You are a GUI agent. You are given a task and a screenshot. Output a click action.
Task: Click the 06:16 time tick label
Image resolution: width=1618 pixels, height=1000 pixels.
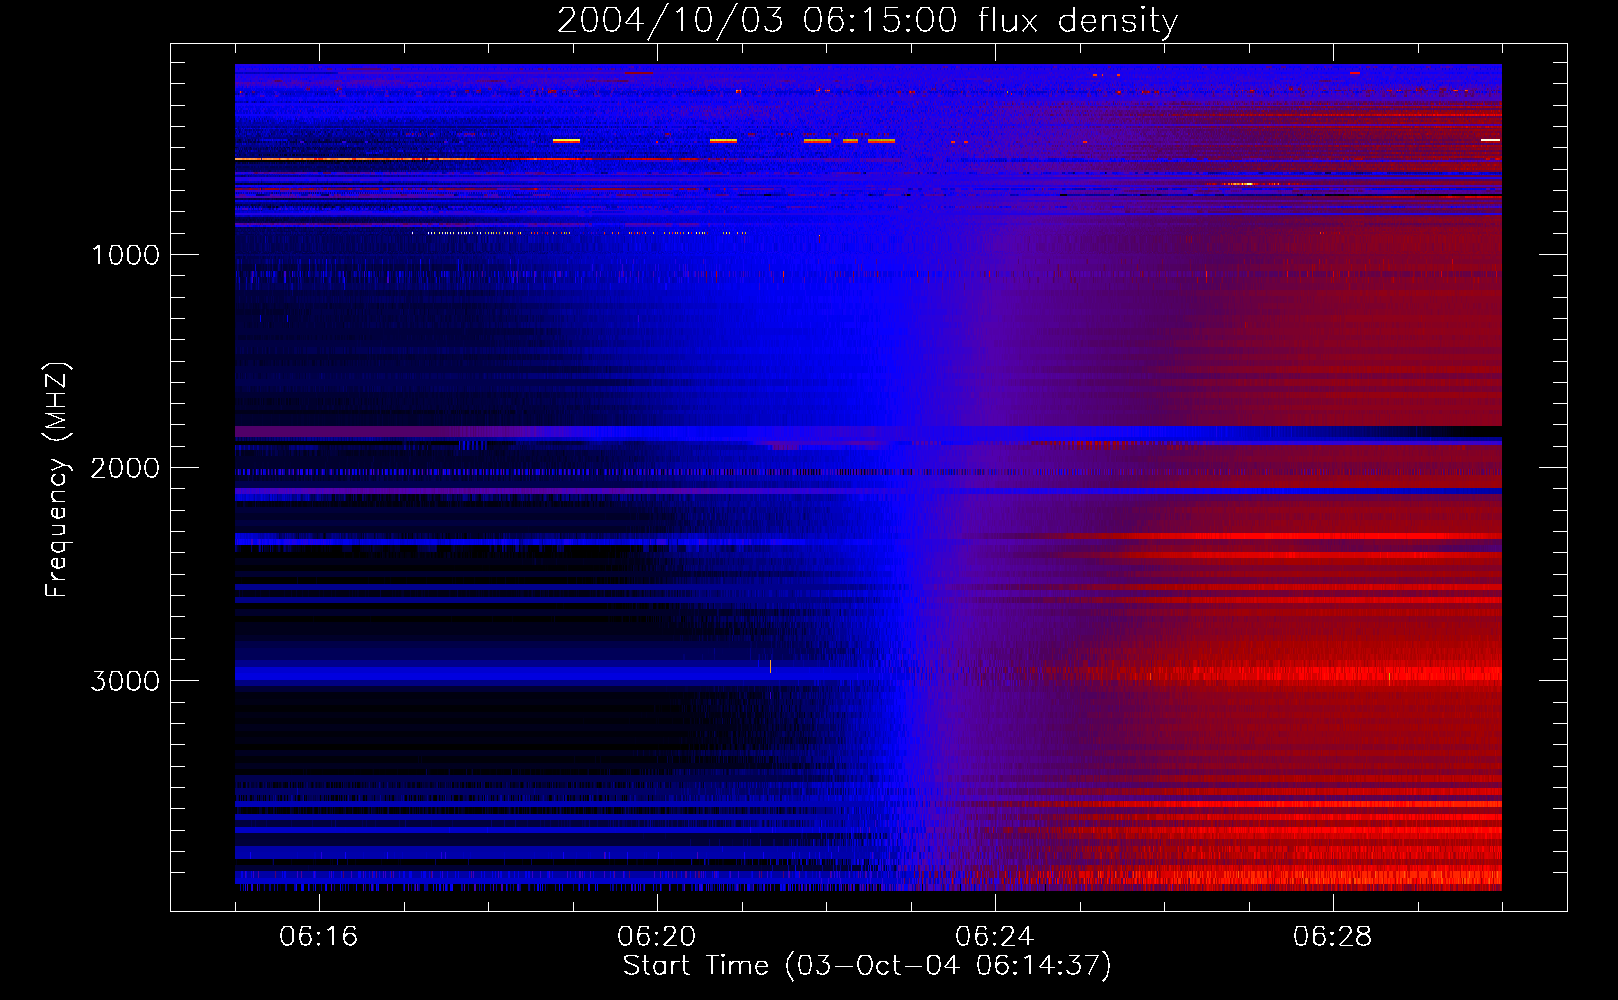(319, 937)
